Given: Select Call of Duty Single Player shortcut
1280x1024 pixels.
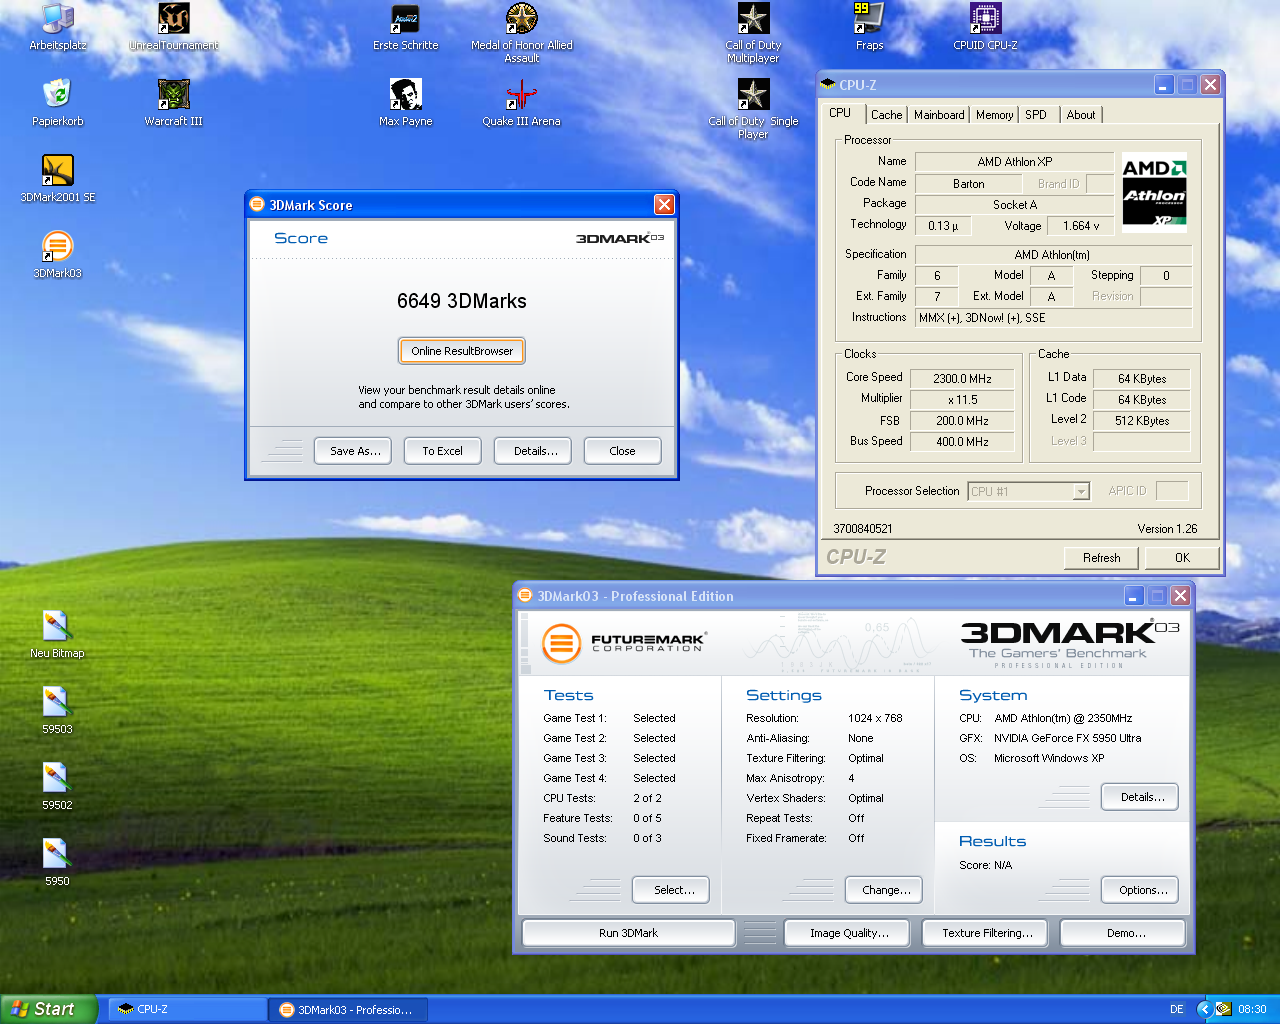Looking at the screenshot, I should click(753, 109).
